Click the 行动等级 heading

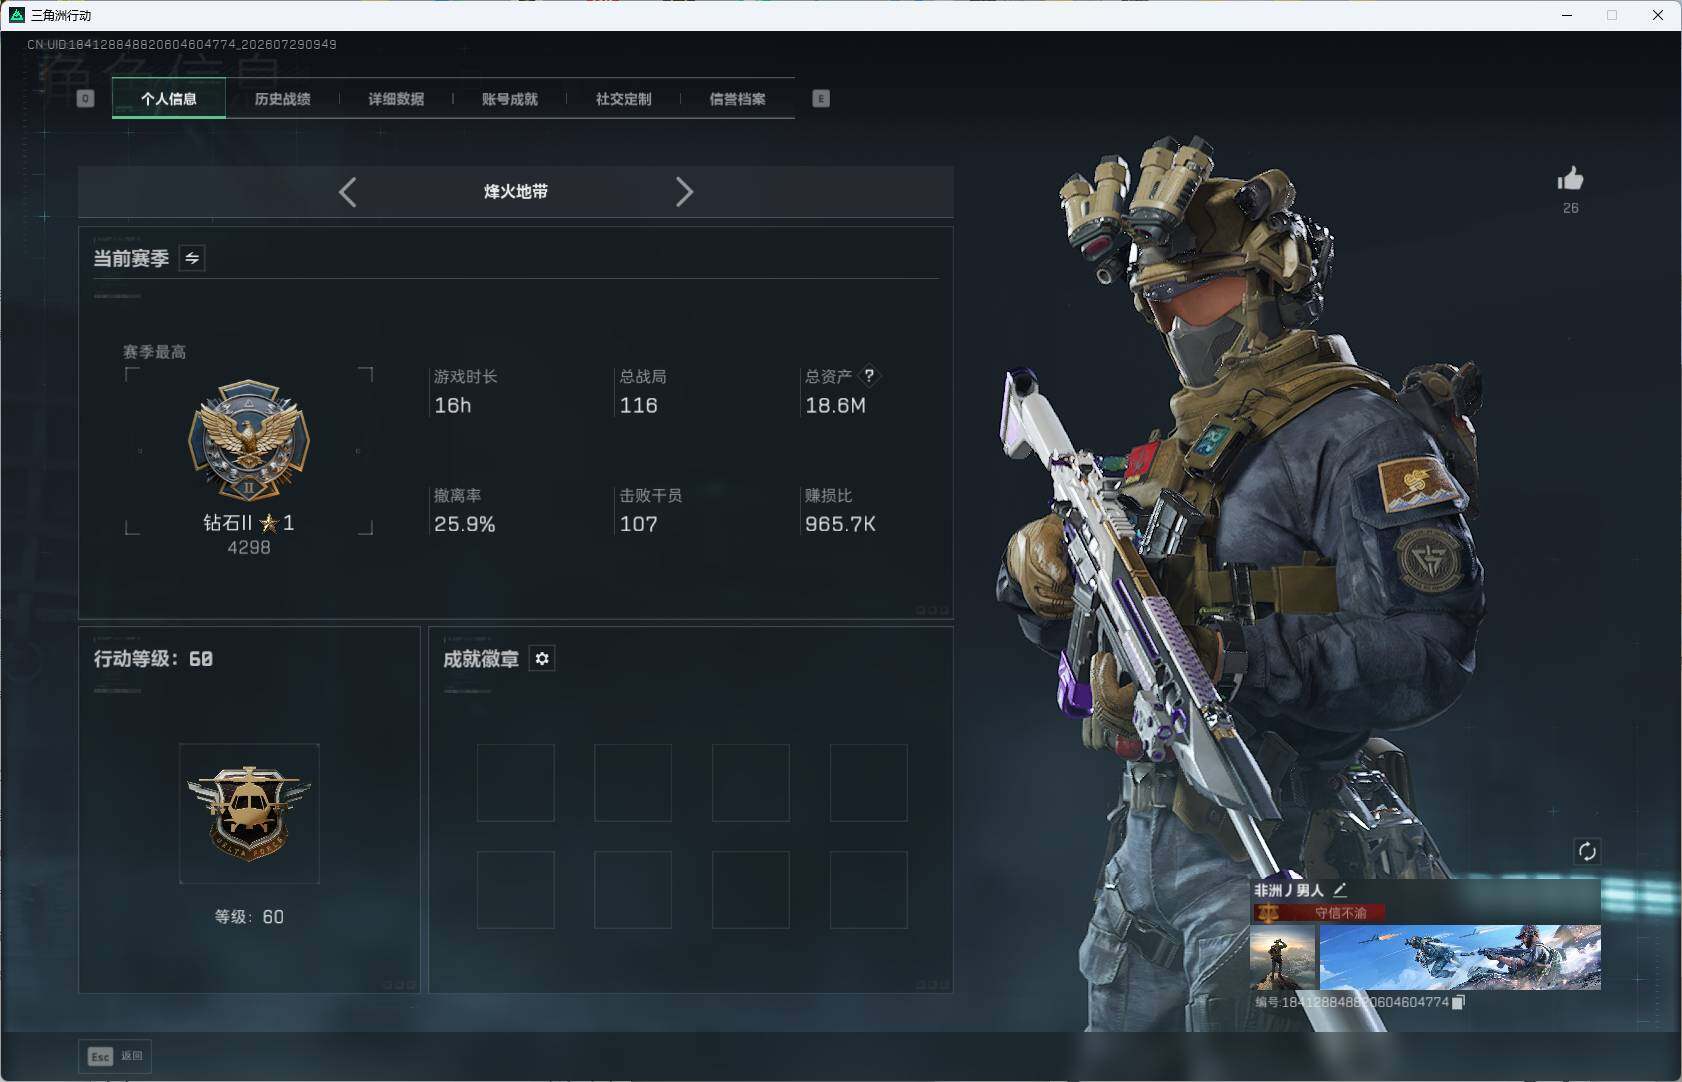pyautogui.click(x=153, y=658)
